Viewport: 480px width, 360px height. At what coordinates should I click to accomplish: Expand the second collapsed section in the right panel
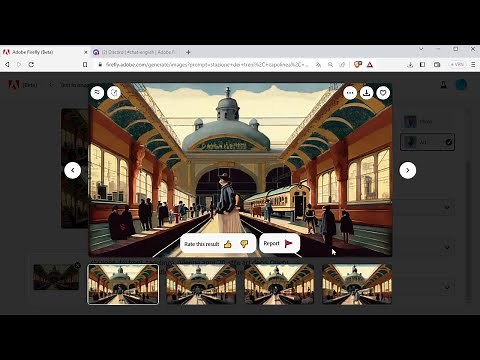[x=447, y=247]
